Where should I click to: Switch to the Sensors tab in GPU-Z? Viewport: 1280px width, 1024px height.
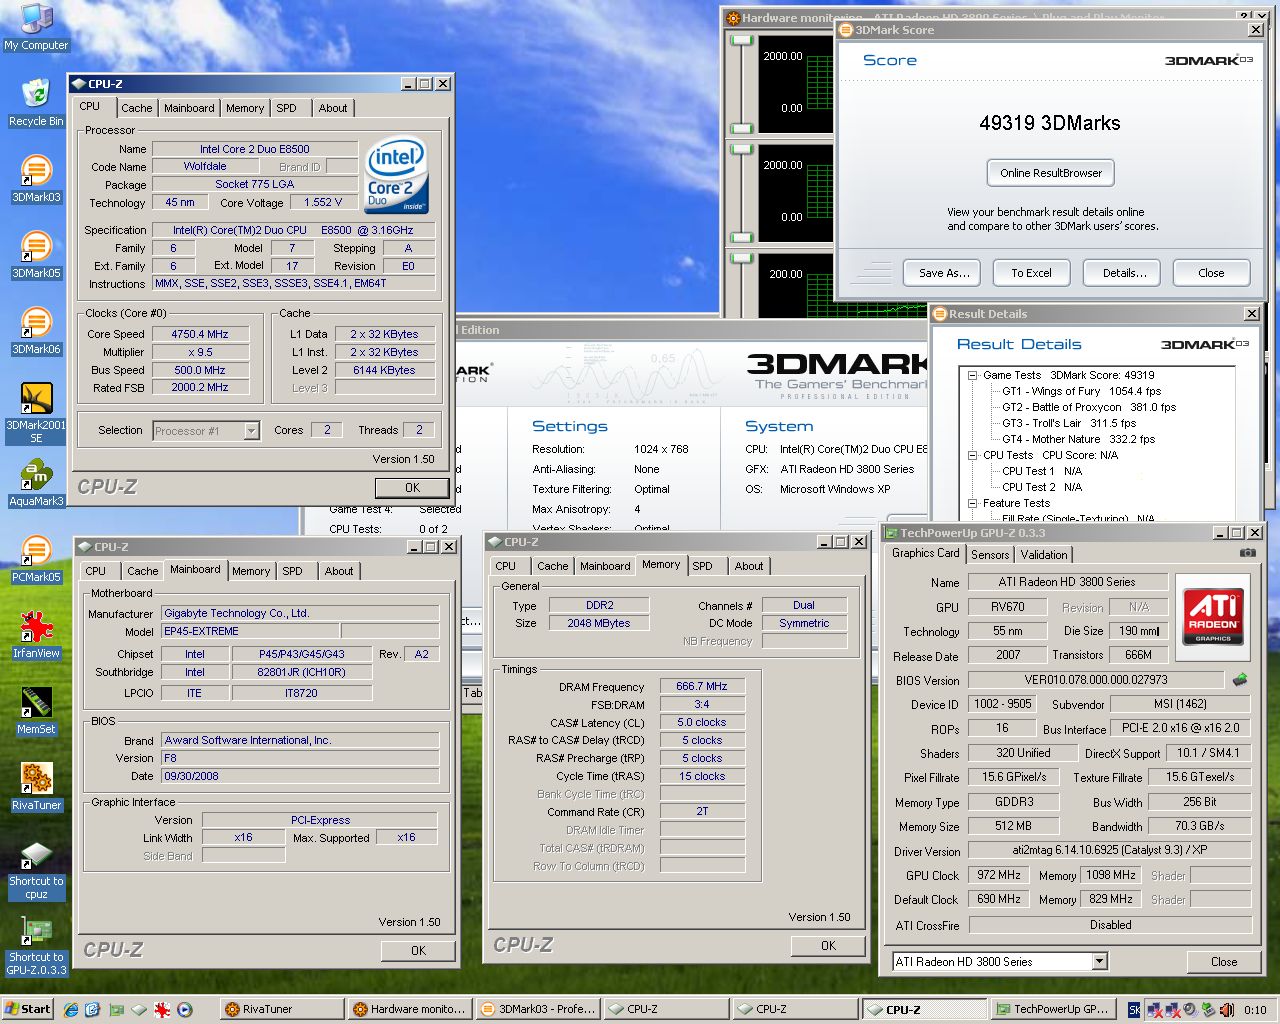tap(990, 555)
